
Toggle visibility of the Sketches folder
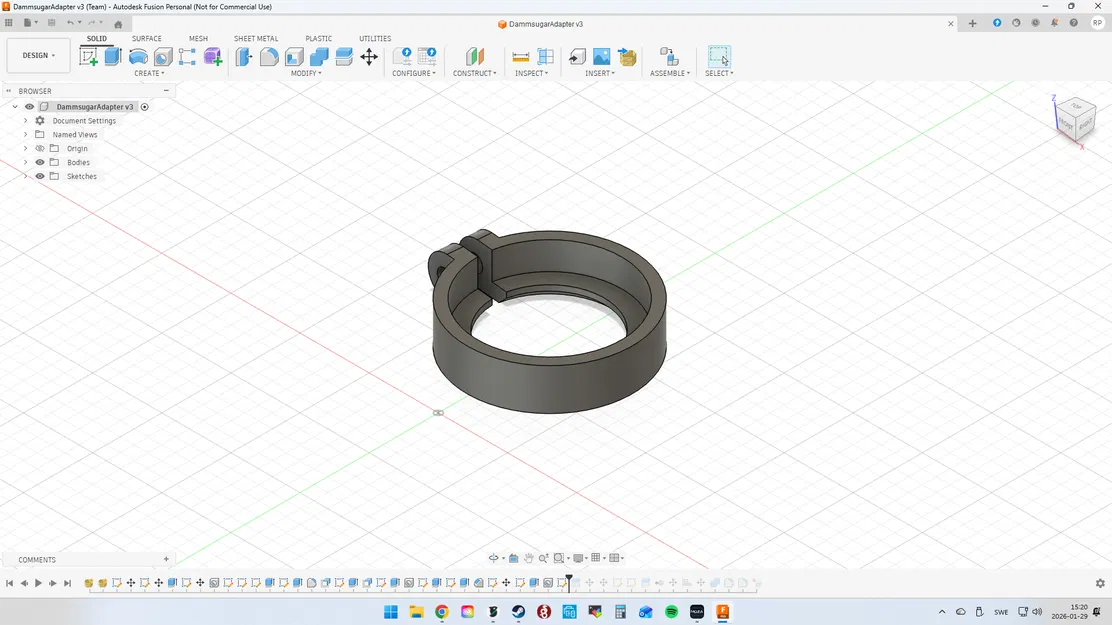coord(40,176)
